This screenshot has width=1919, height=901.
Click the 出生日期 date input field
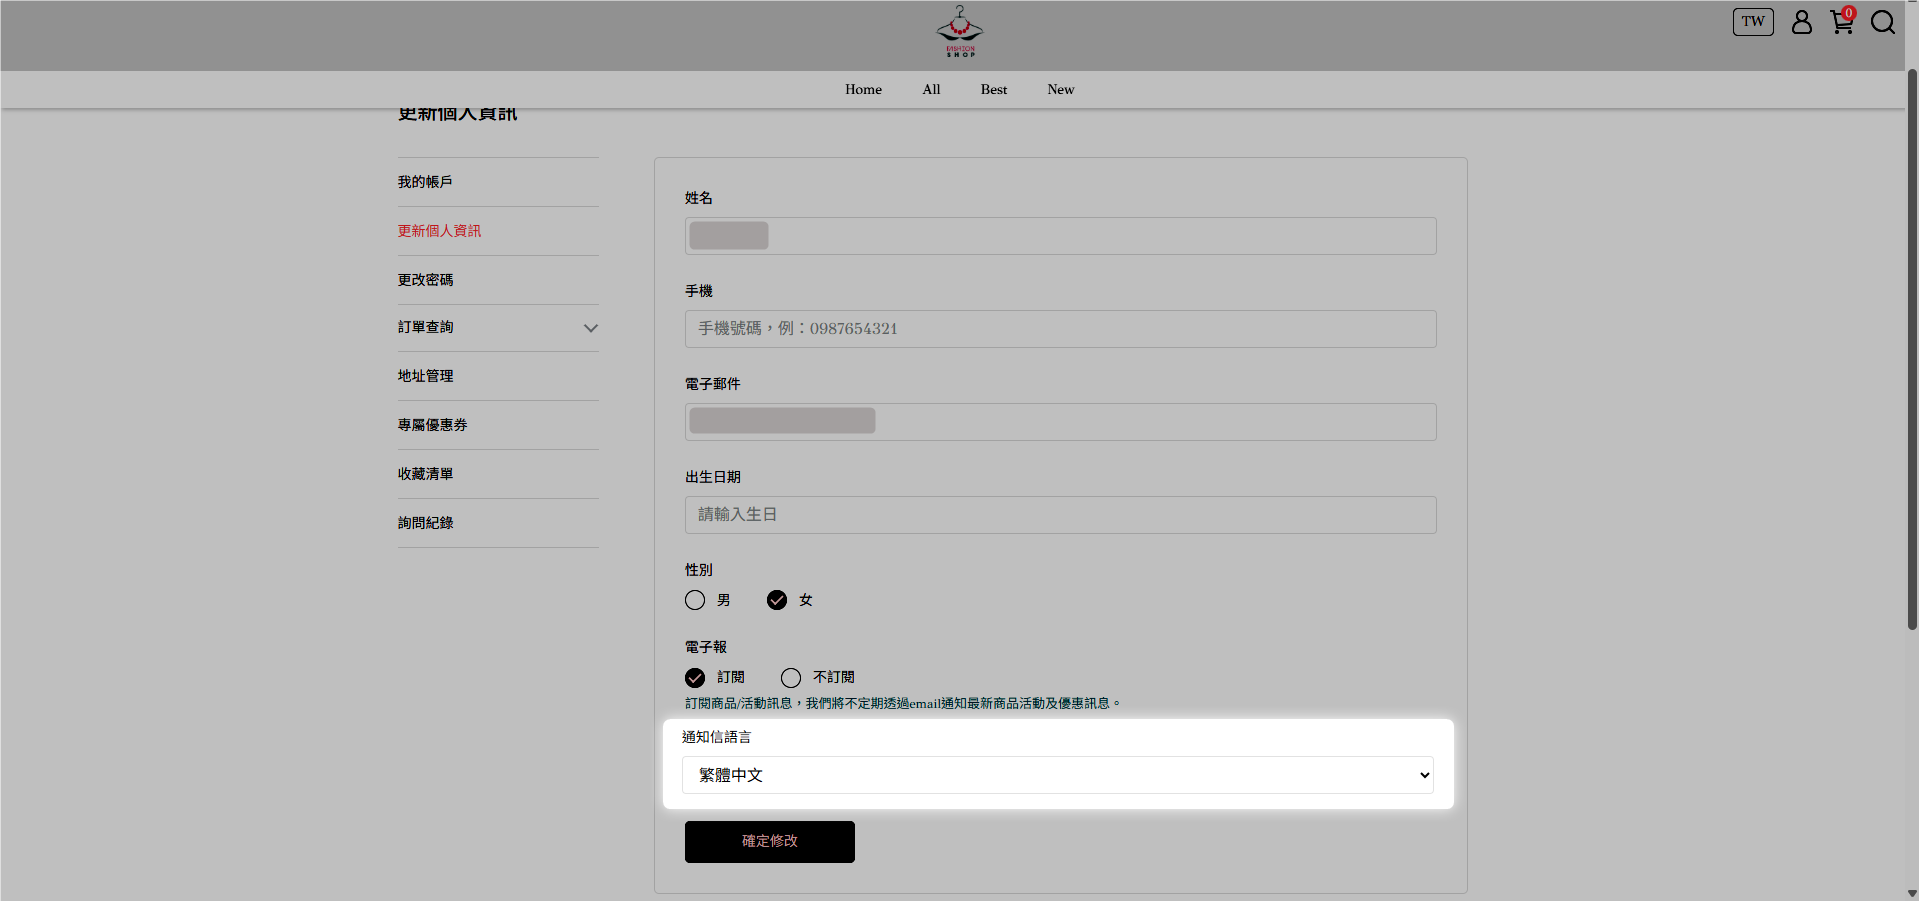[x=1059, y=514]
